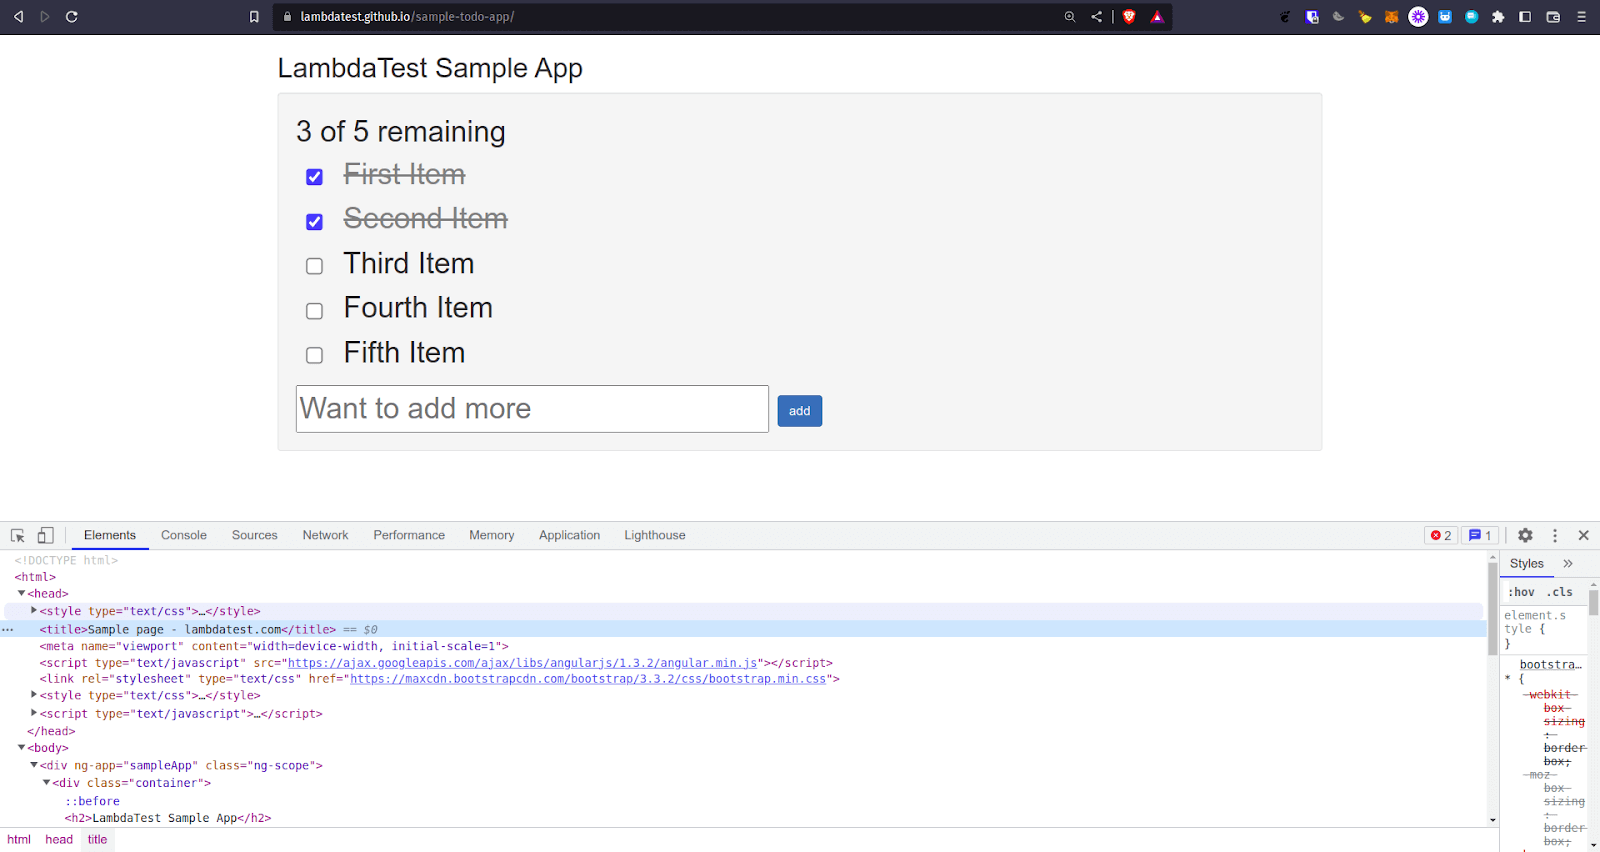Open DevTools settings gear
Screen dimensions: 1600x852
click(1525, 536)
